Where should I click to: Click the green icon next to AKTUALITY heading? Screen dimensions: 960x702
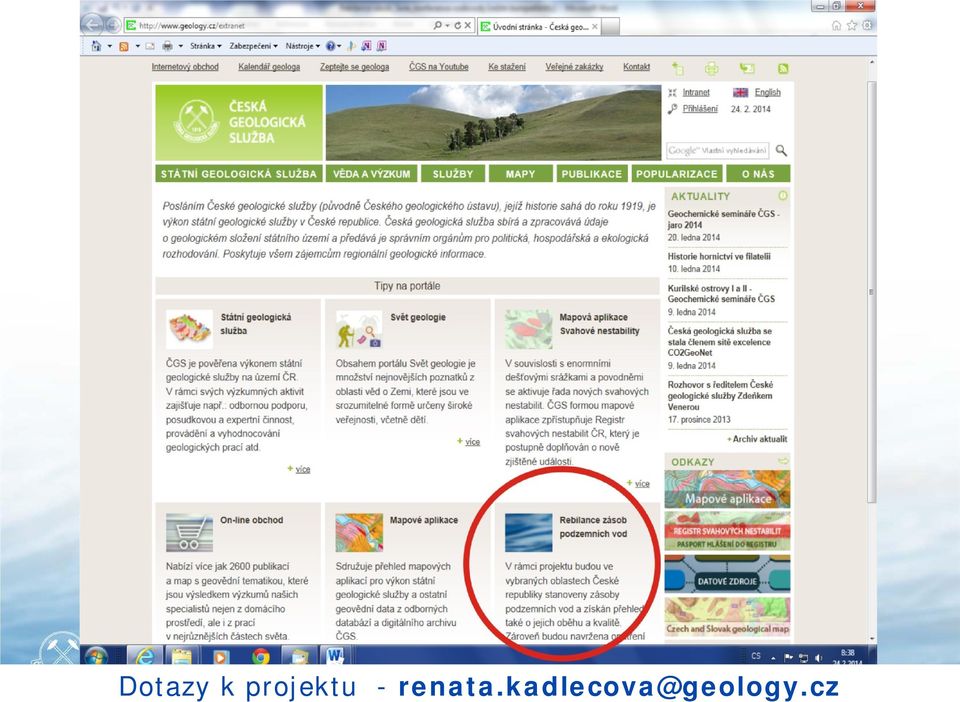click(782, 196)
